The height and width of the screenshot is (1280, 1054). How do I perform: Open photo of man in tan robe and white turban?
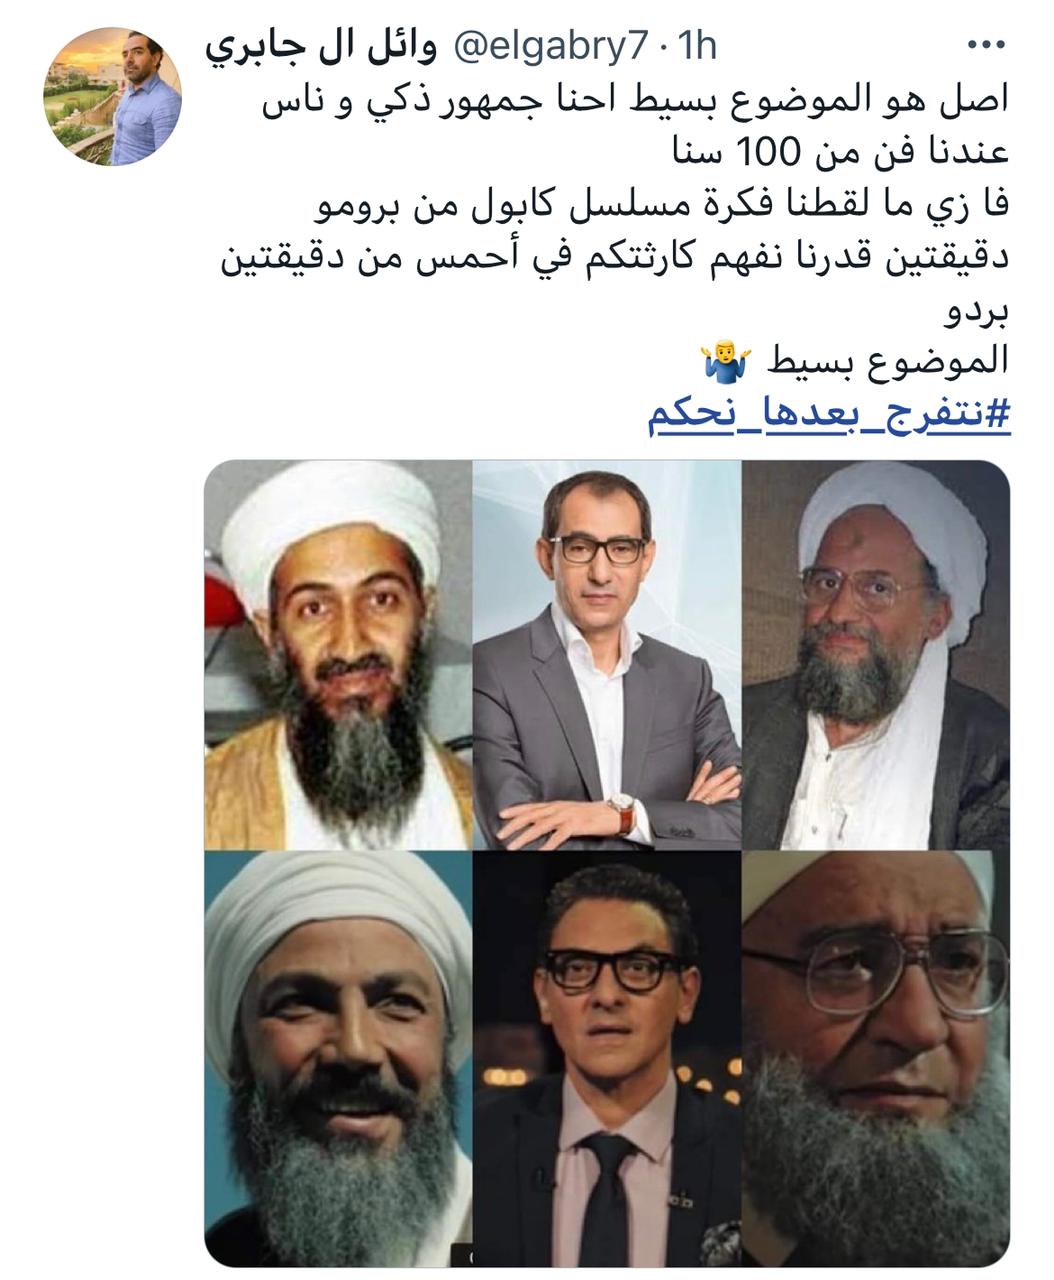click(338, 655)
